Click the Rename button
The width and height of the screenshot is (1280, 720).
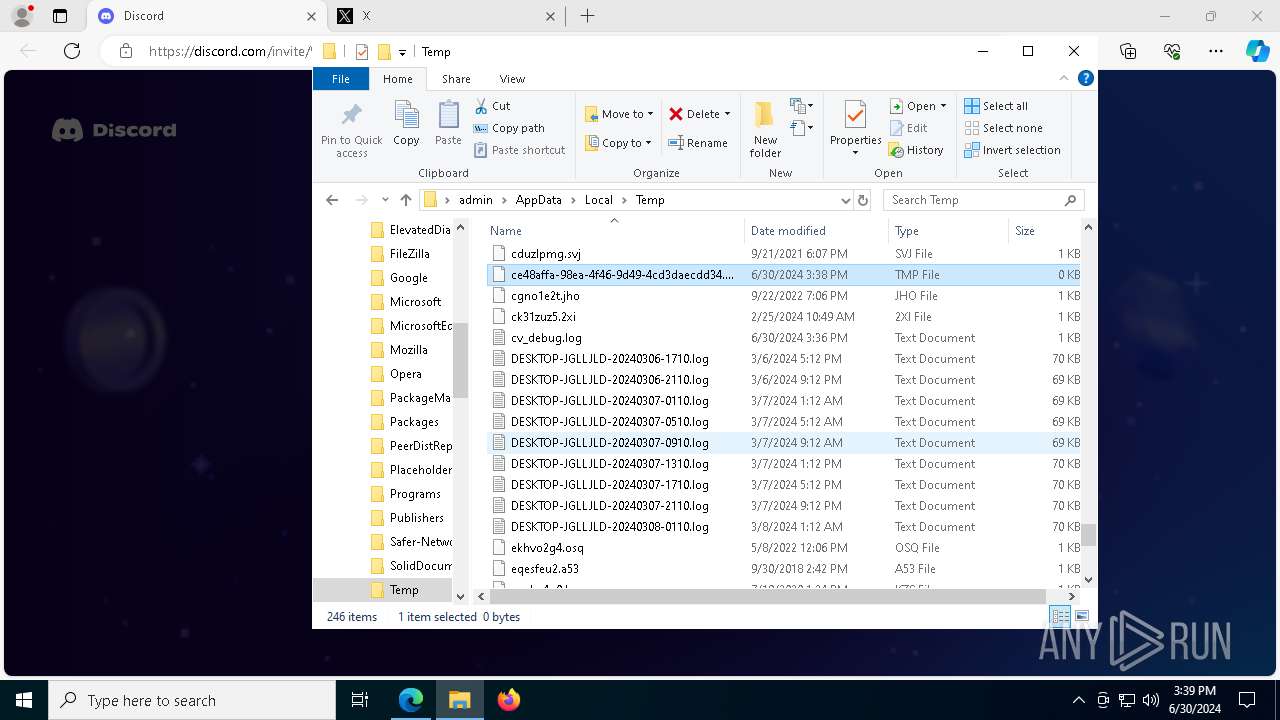pyautogui.click(x=698, y=143)
